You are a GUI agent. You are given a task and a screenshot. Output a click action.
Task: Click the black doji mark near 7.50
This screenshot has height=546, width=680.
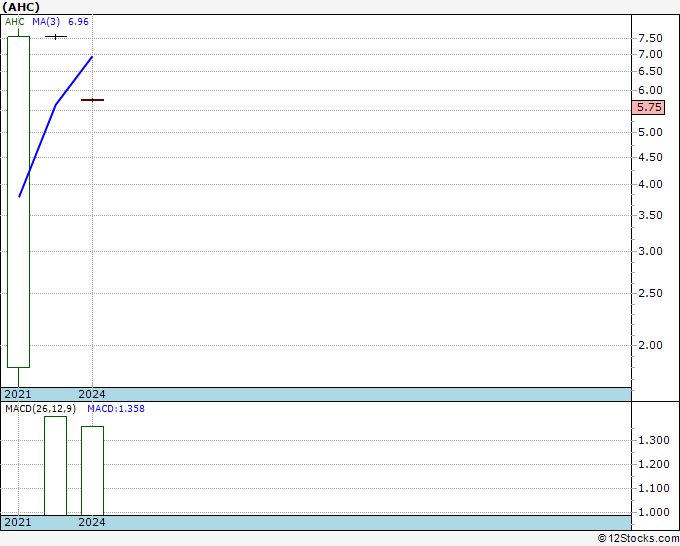pos(56,37)
